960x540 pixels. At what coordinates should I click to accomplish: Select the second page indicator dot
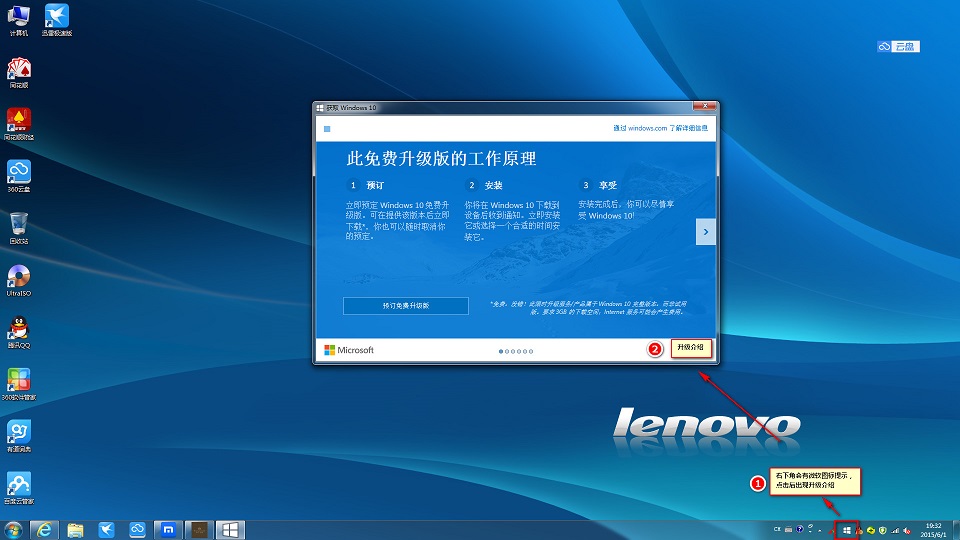pyautogui.click(x=507, y=351)
